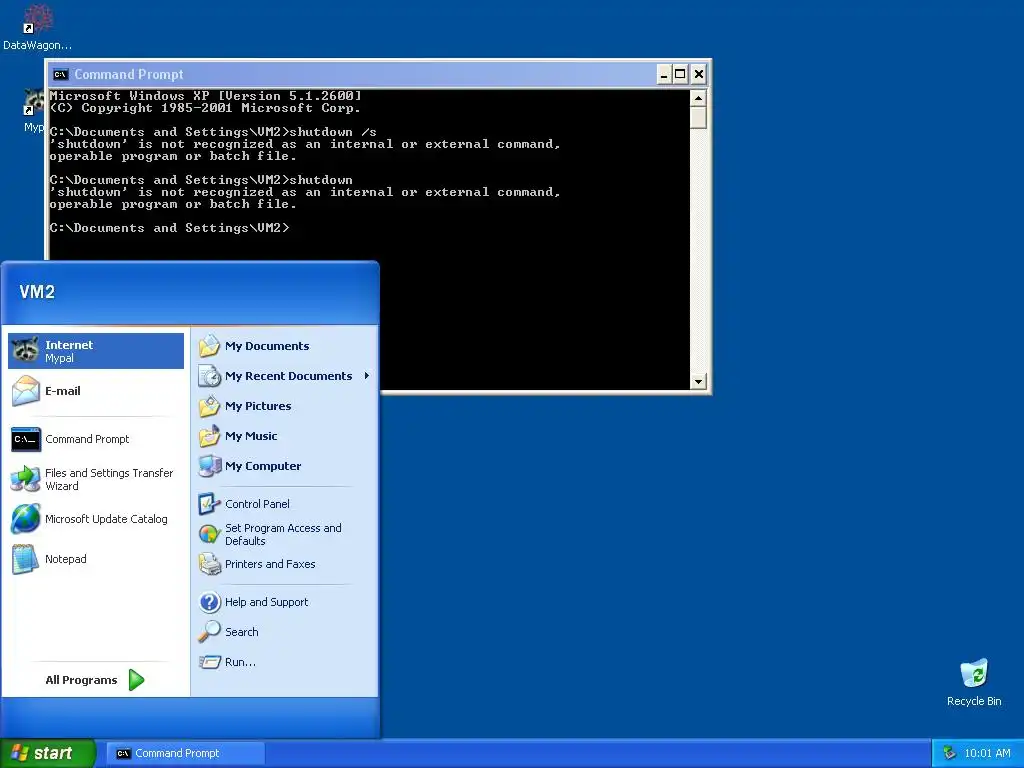Click the Start button
This screenshot has width=1024, height=768.
coord(48,753)
